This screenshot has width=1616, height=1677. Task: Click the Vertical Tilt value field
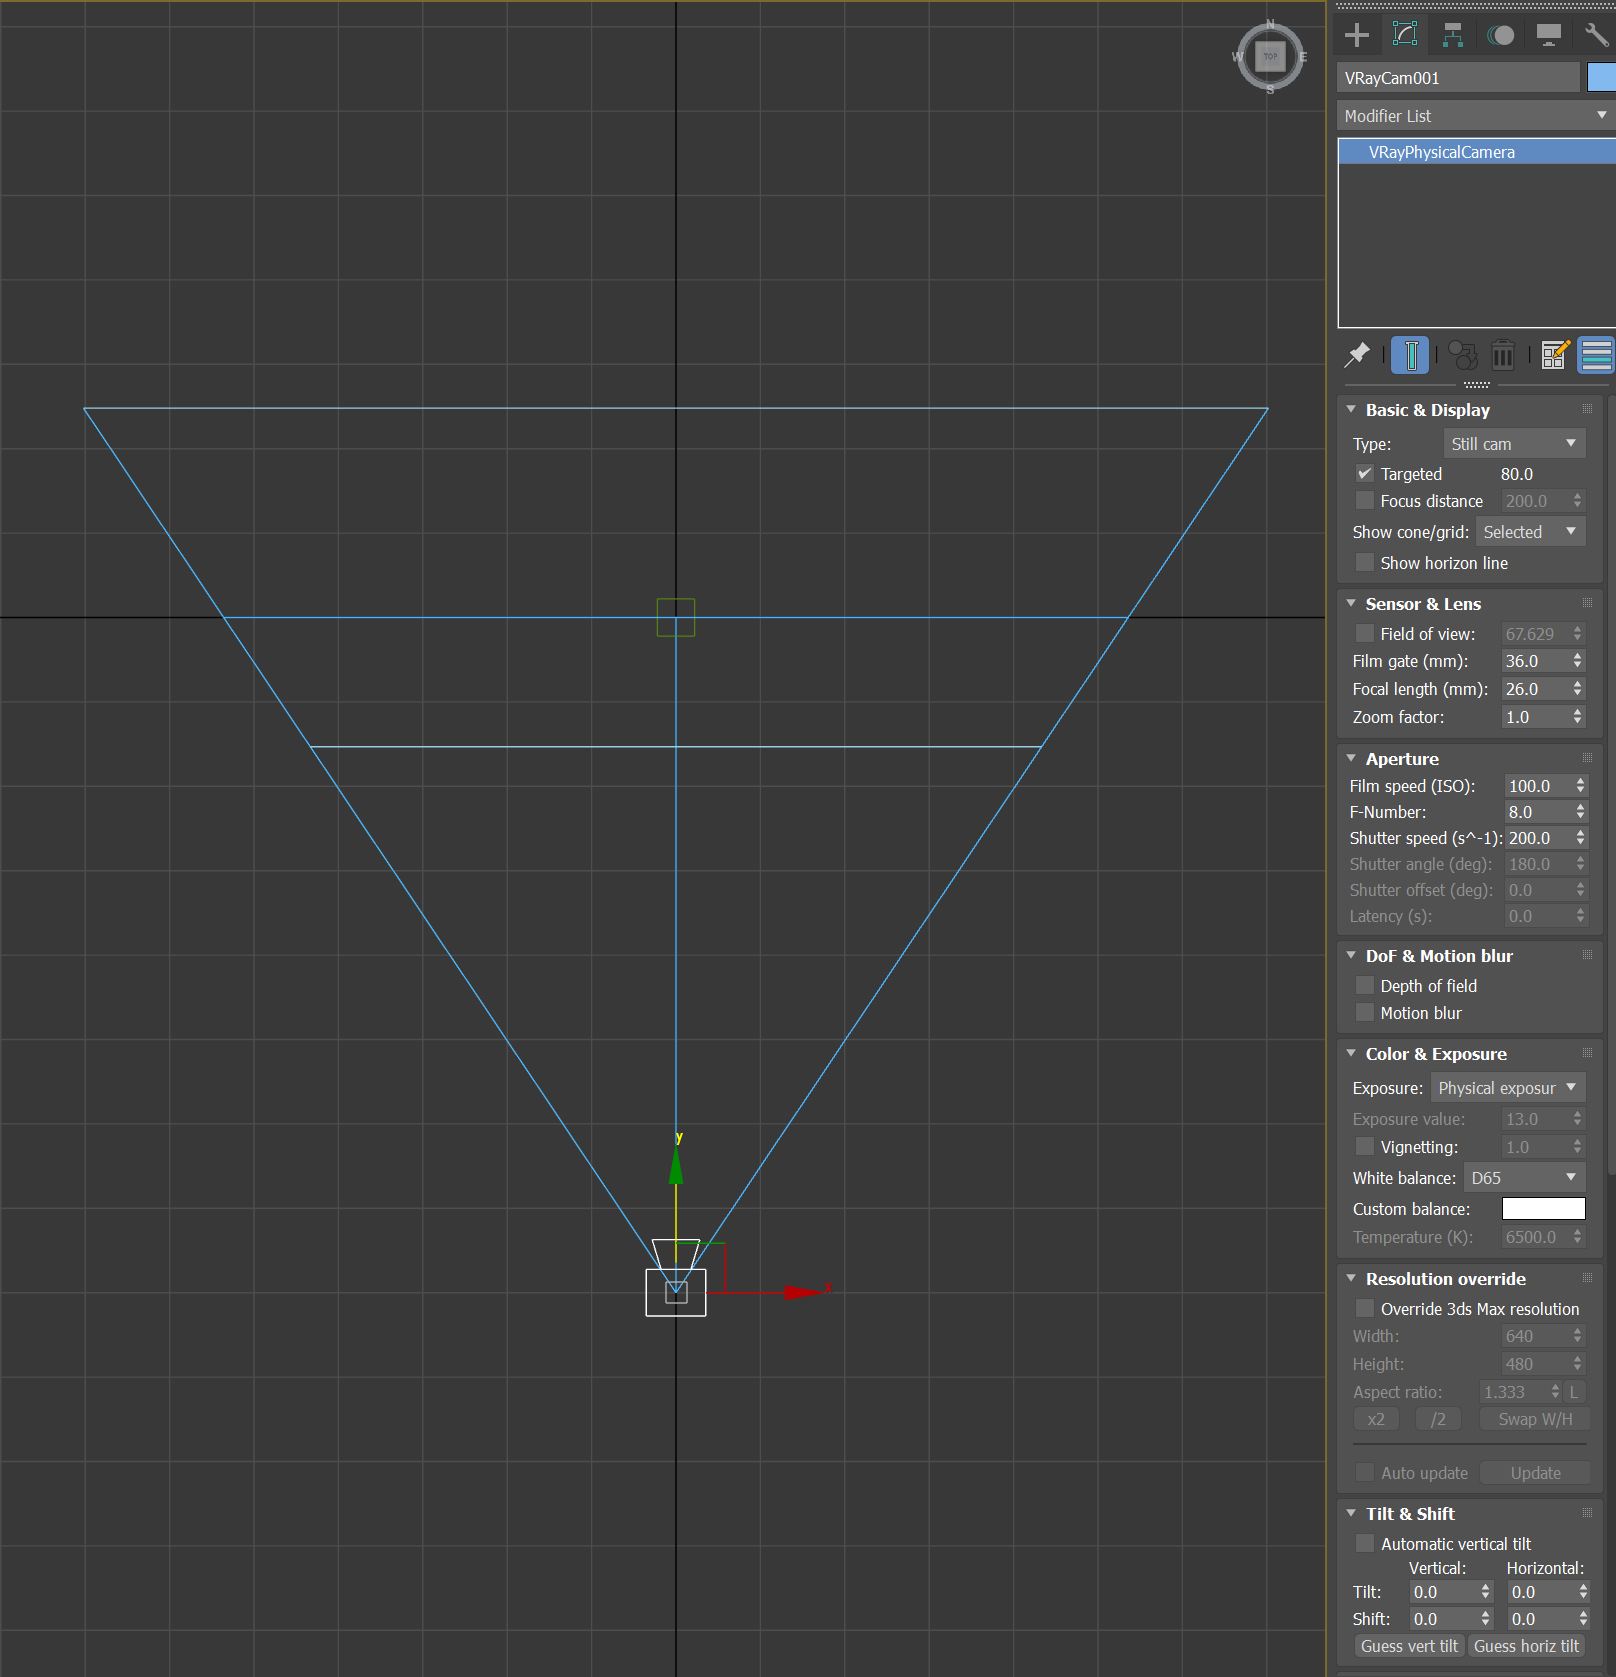(1442, 1592)
